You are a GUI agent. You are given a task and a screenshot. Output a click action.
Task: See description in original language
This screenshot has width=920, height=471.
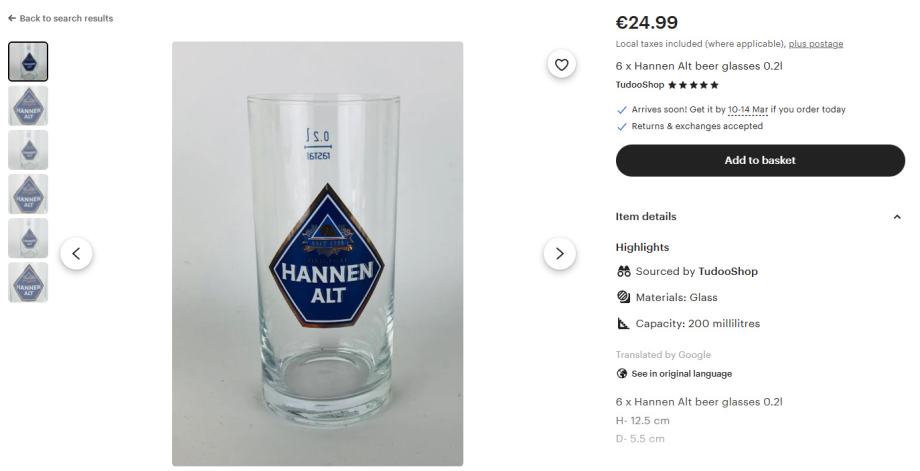681,374
